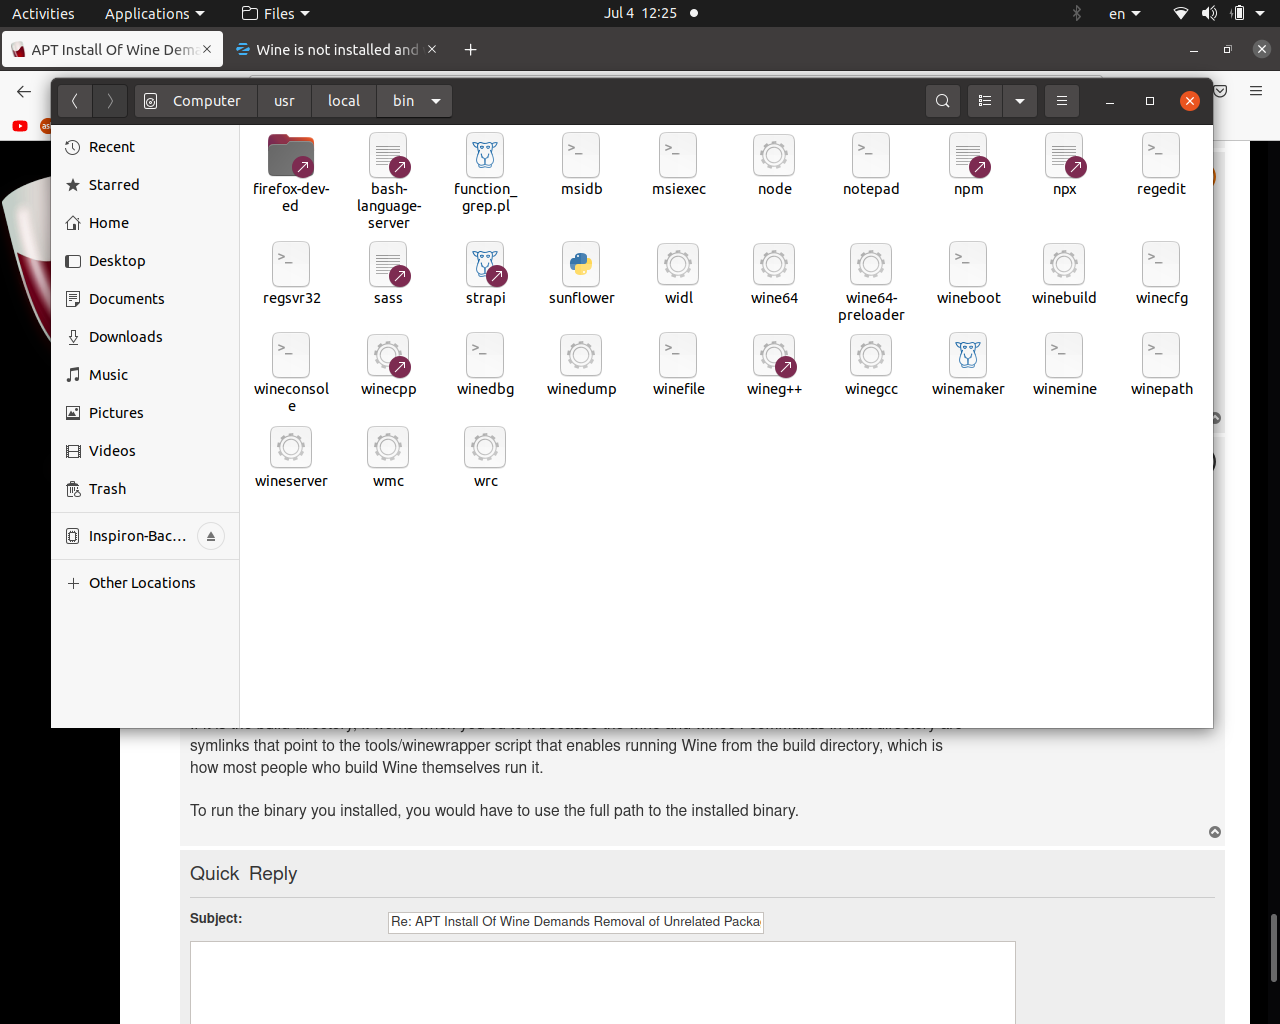Select the npm symlink file

(968, 156)
